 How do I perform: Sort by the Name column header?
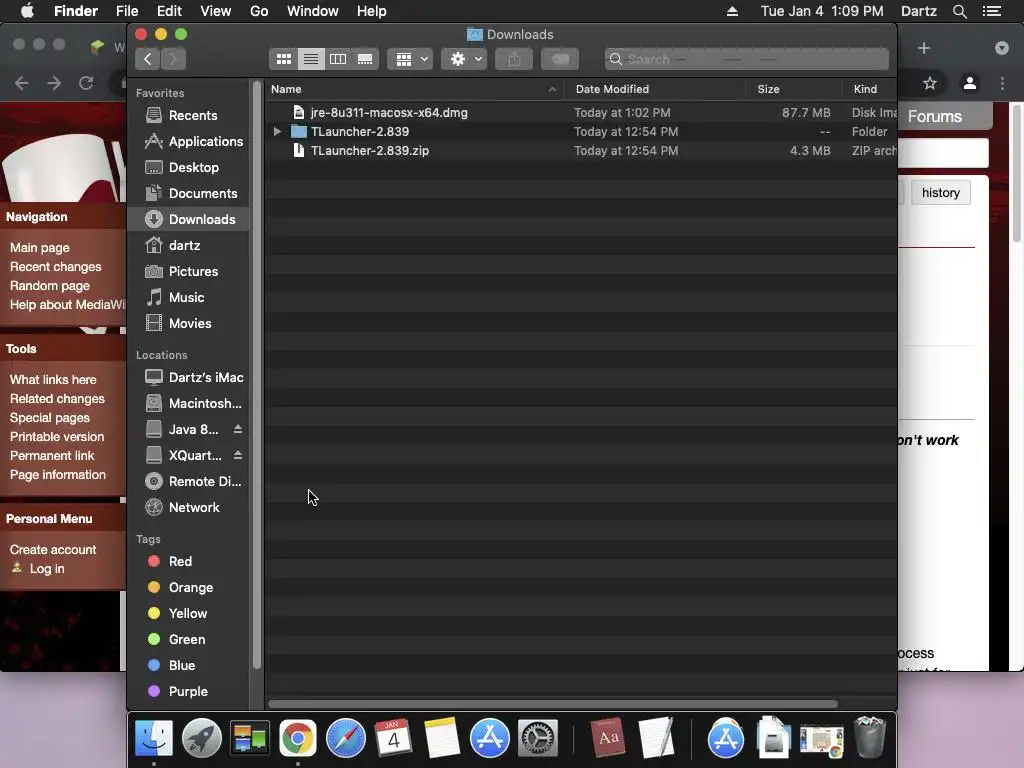point(415,89)
